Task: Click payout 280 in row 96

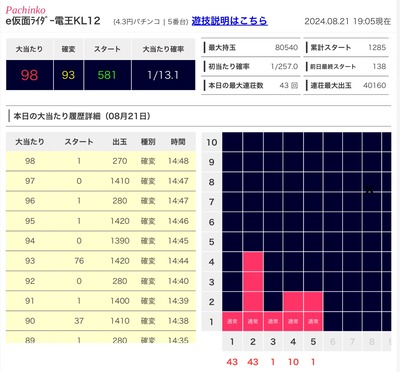Action: [120, 201]
